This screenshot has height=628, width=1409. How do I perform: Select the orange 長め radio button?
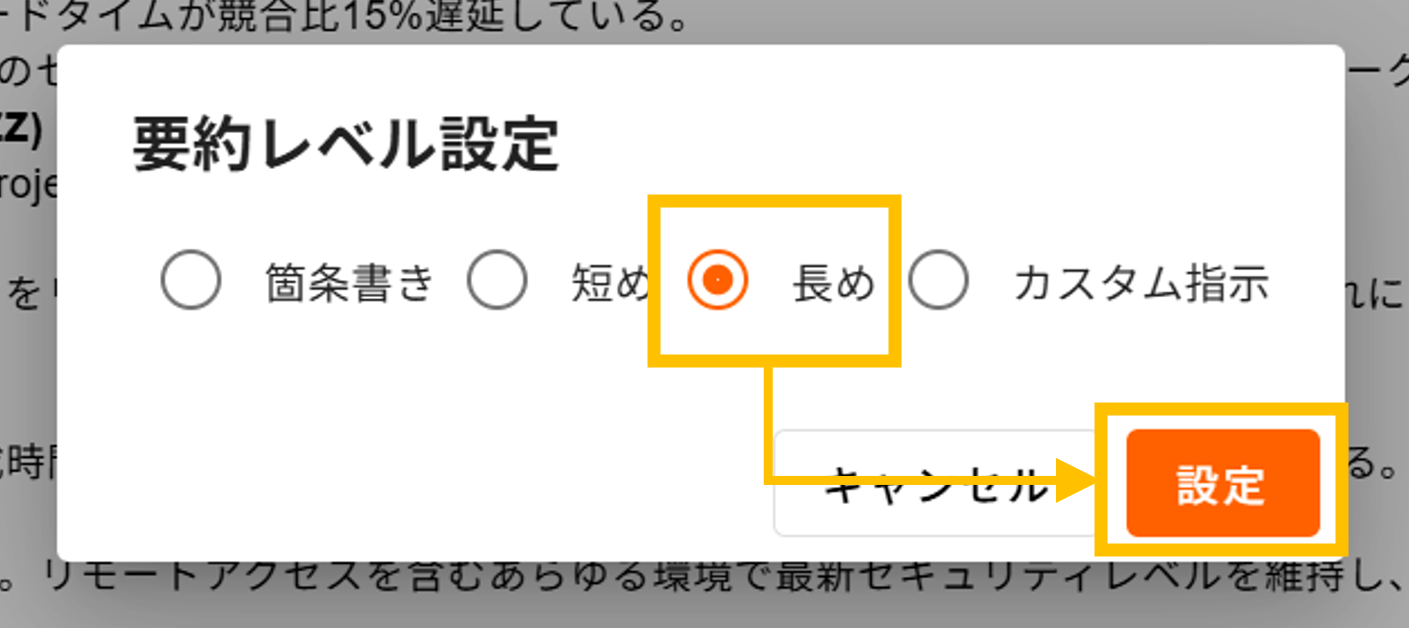coord(717,281)
